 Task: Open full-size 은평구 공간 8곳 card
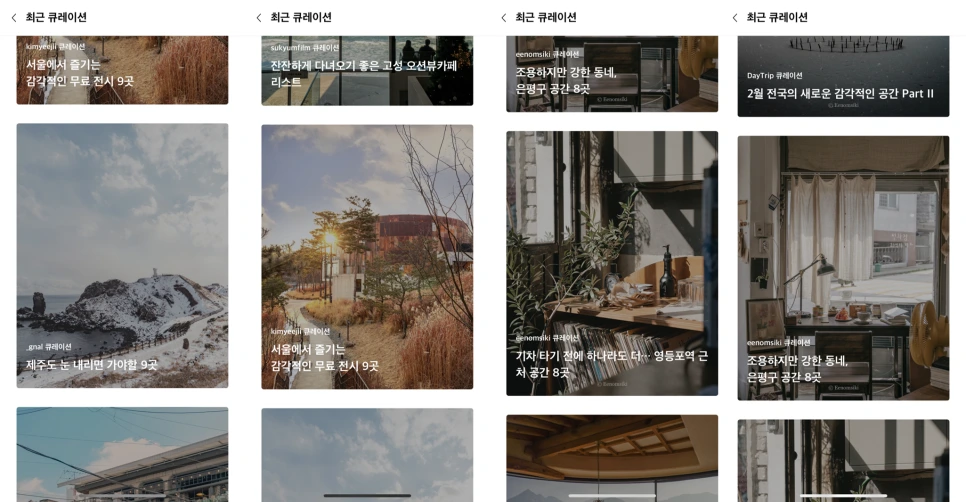click(843, 268)
